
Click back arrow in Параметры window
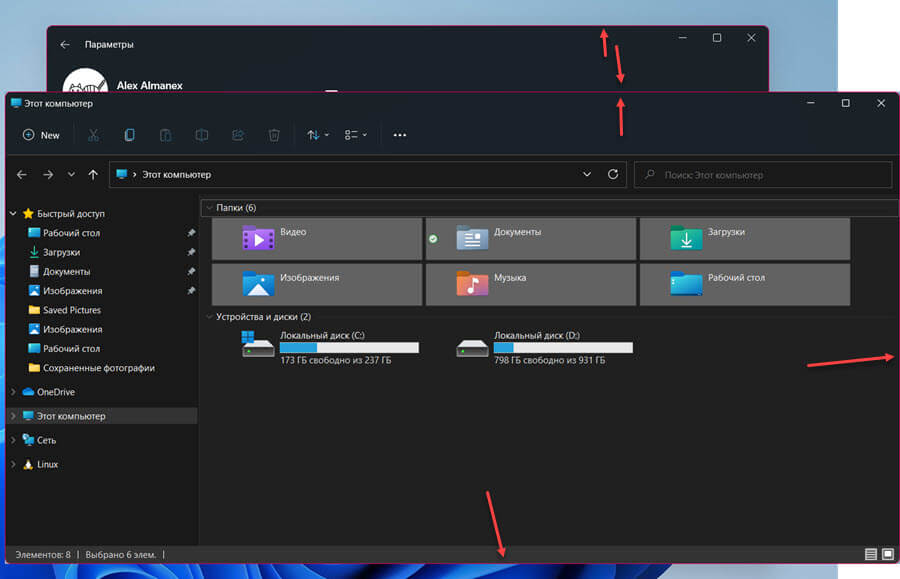pos(65,44)
